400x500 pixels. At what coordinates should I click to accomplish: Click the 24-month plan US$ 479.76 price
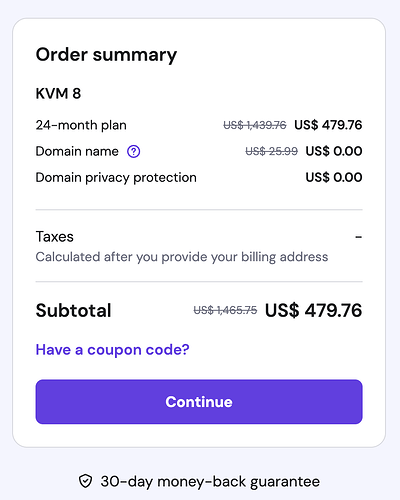(x=328, y=125)
